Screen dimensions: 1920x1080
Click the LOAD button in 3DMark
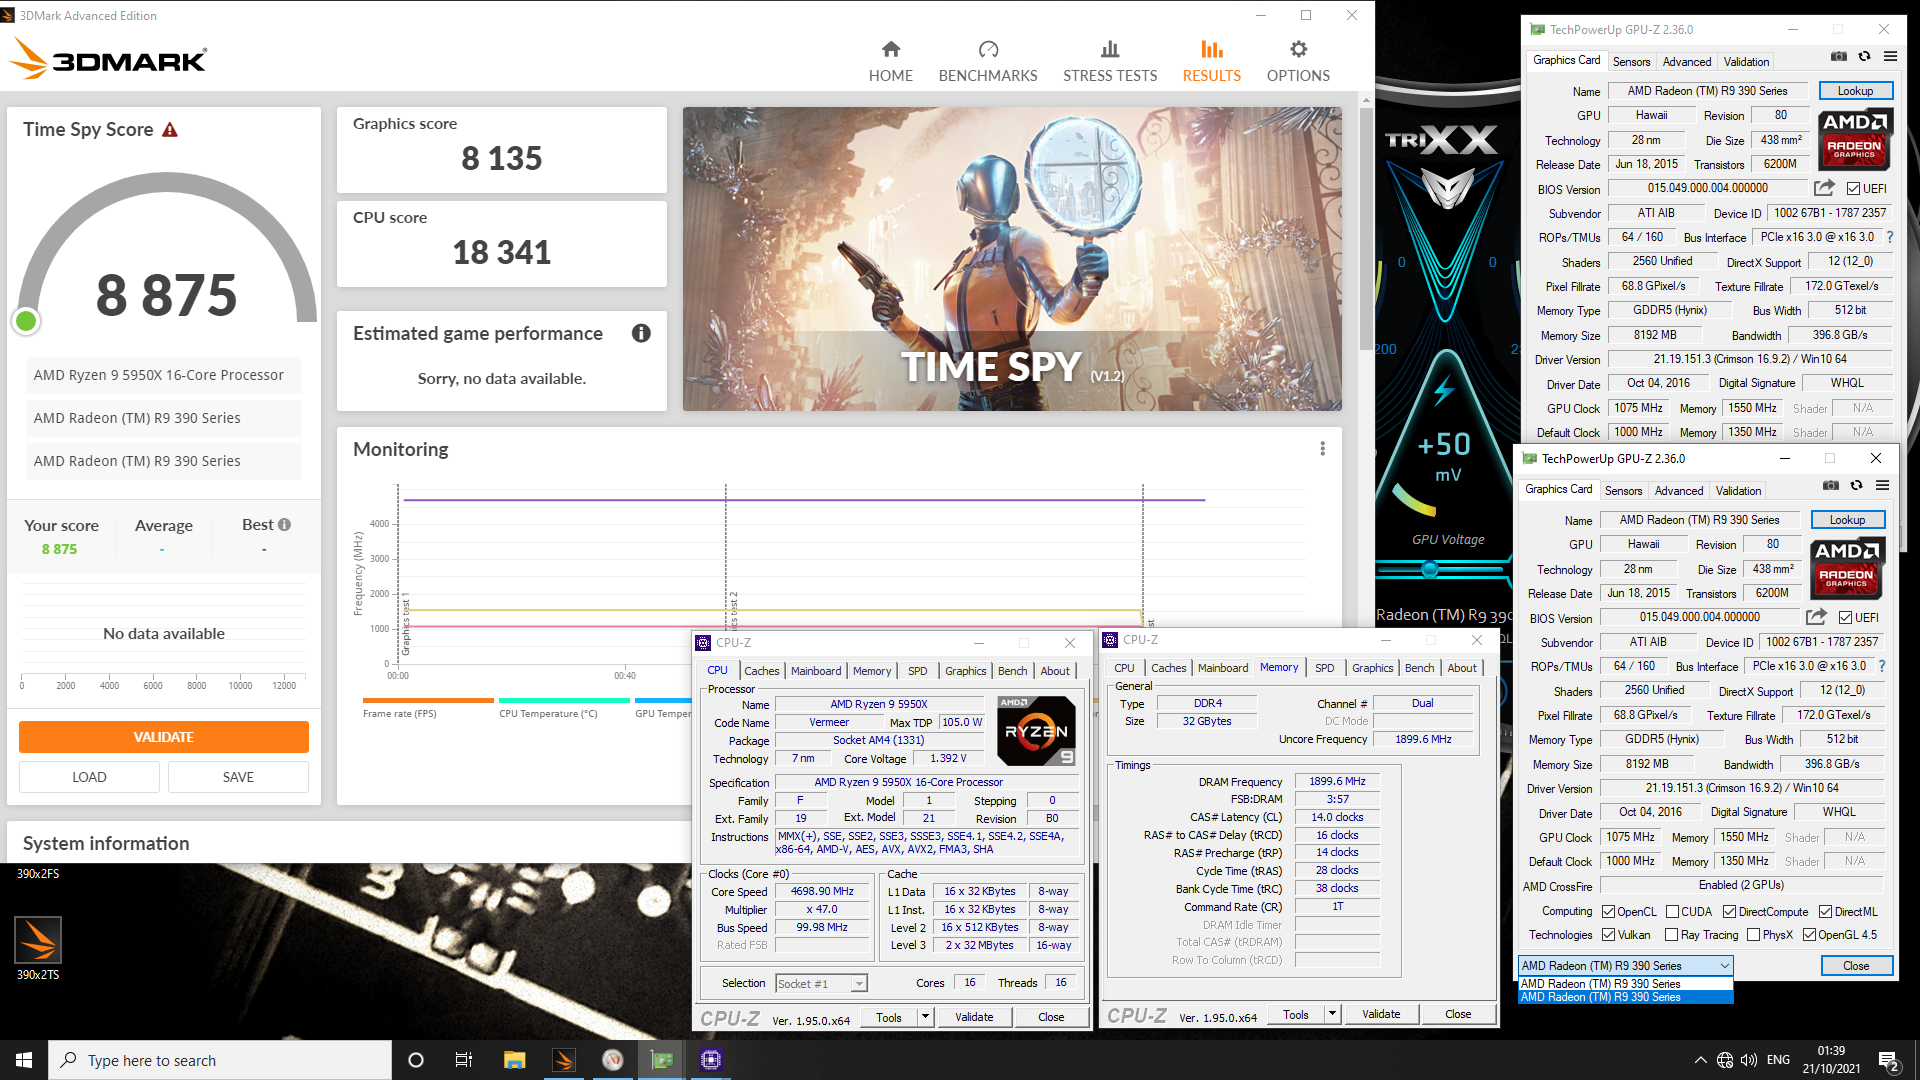89,777
